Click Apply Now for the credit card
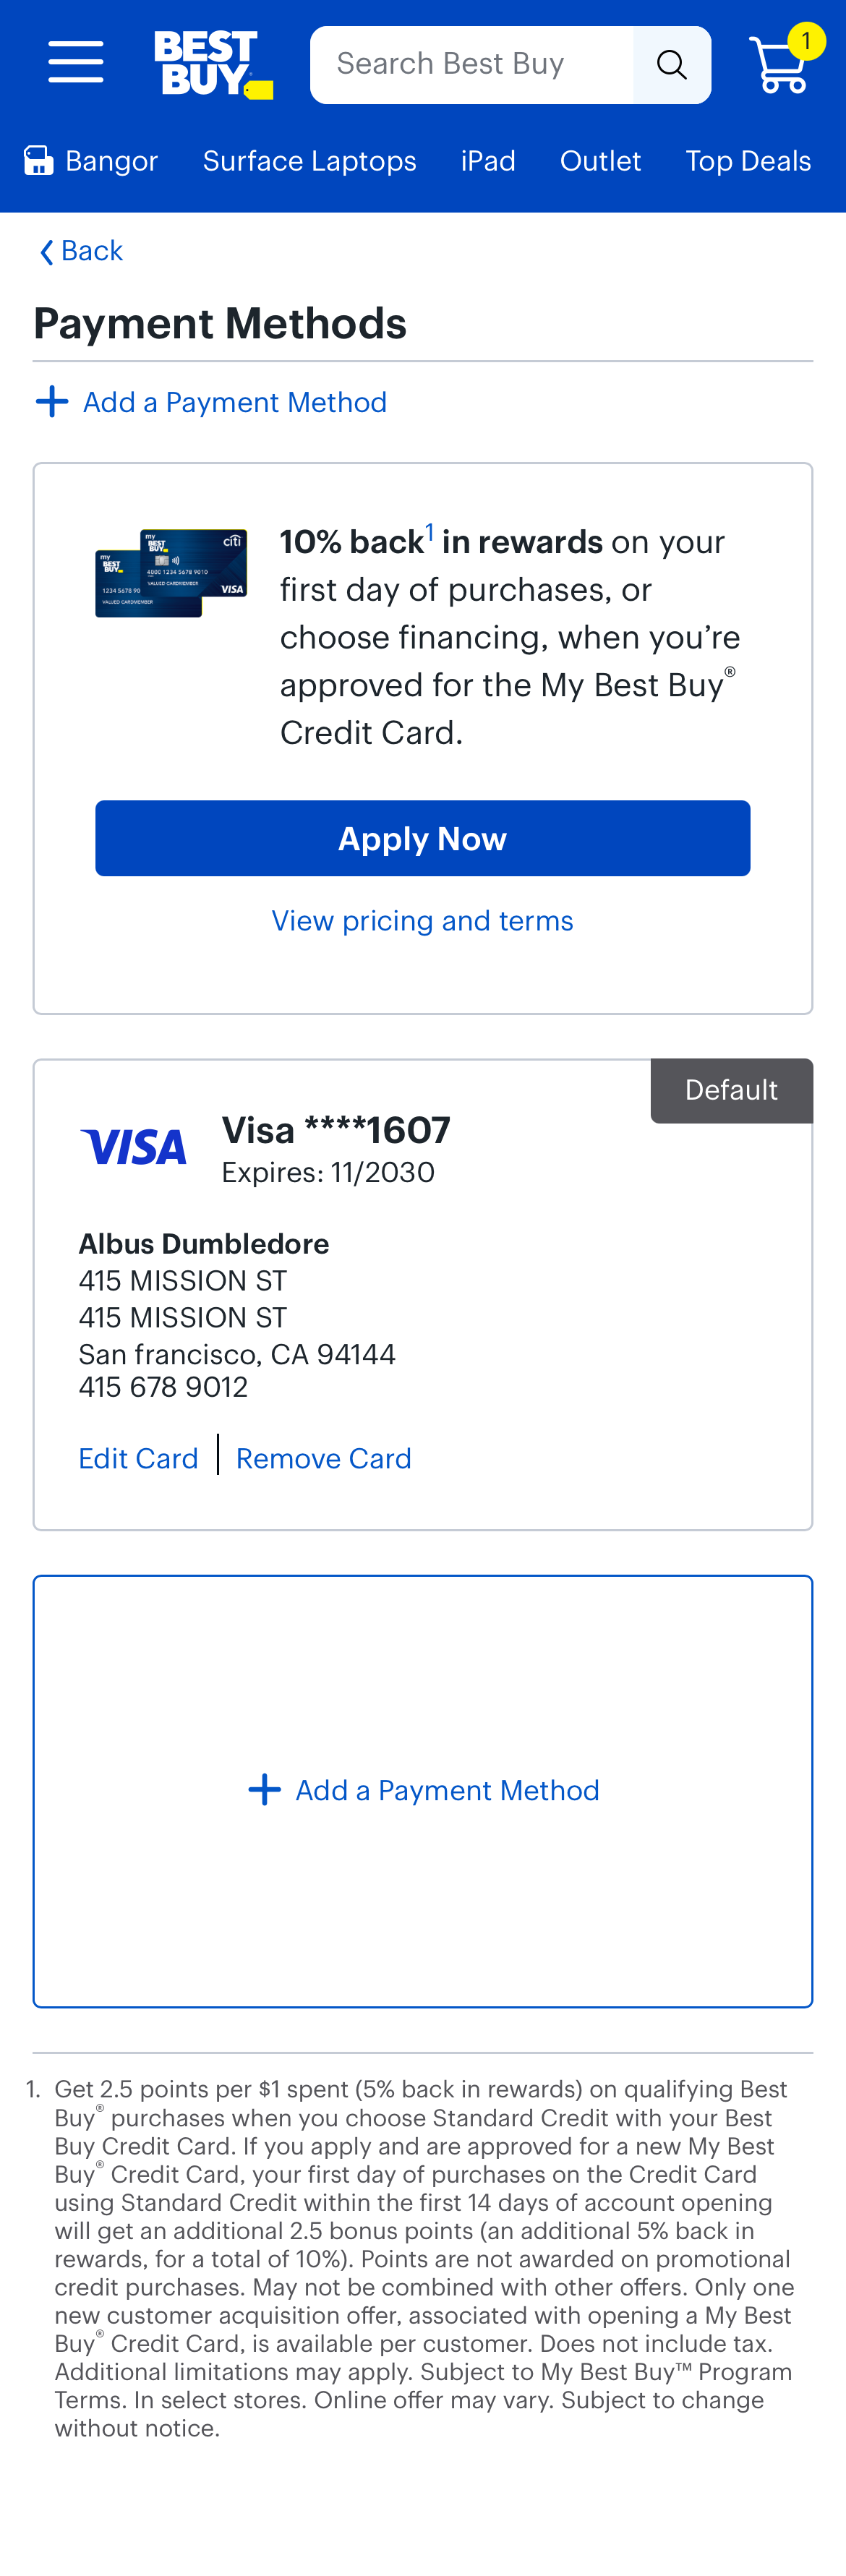The height and width of the screenshot is (2576, 846). click(422, 838)
